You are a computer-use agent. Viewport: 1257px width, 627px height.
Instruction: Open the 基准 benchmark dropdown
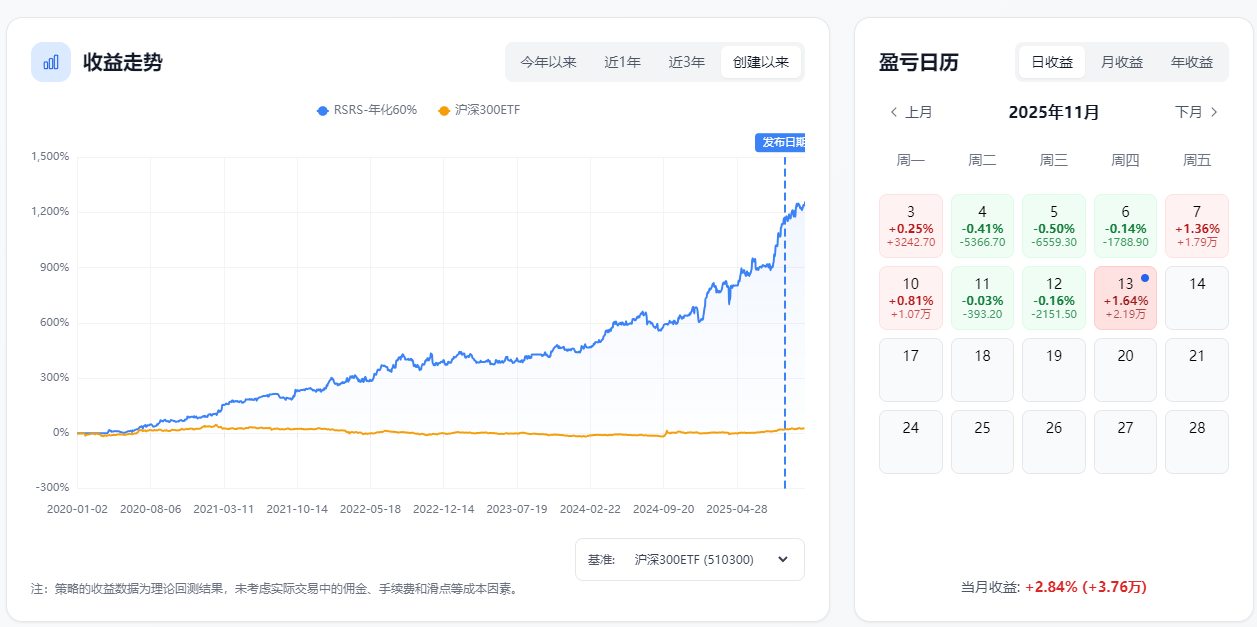(x=689, y=560)
